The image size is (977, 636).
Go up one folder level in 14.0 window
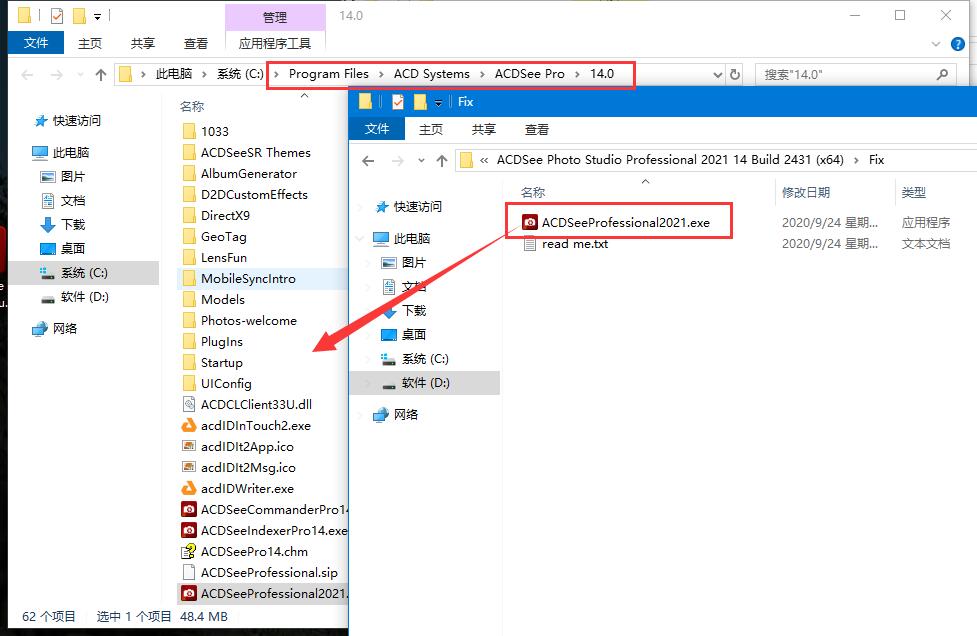[100, 75]
